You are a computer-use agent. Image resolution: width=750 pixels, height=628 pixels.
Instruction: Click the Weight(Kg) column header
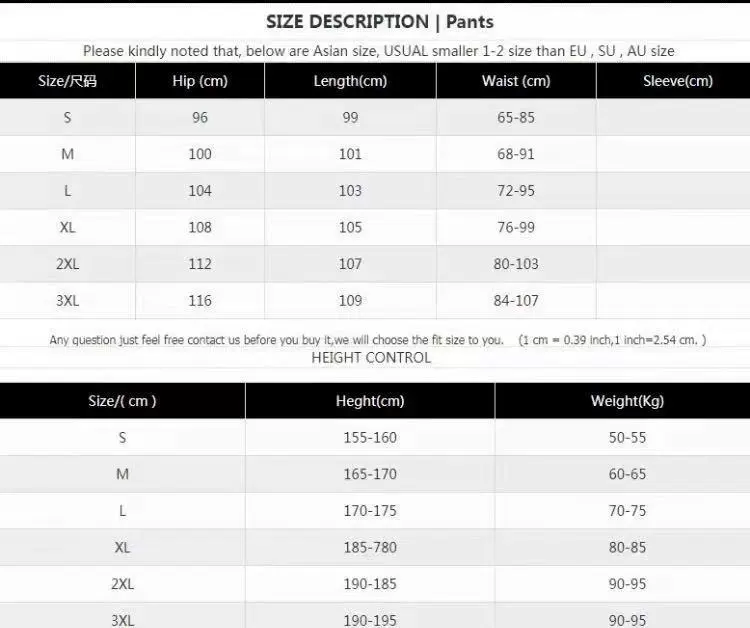point(627,401)
